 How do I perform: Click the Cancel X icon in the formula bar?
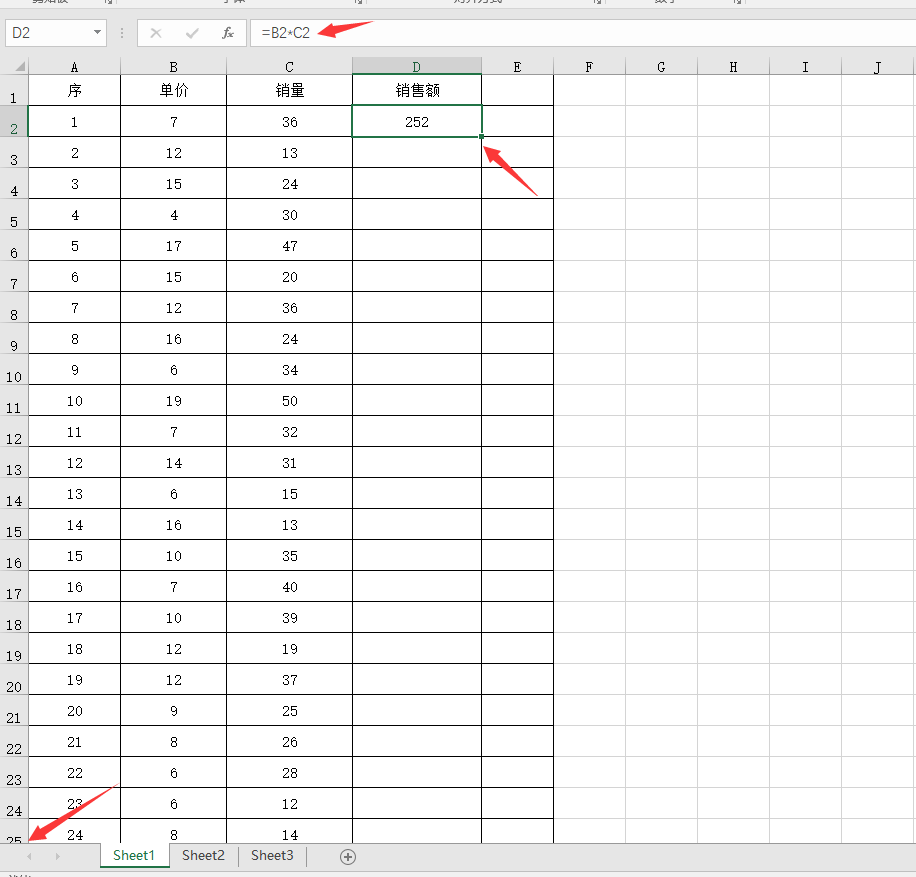coord(156,33)
